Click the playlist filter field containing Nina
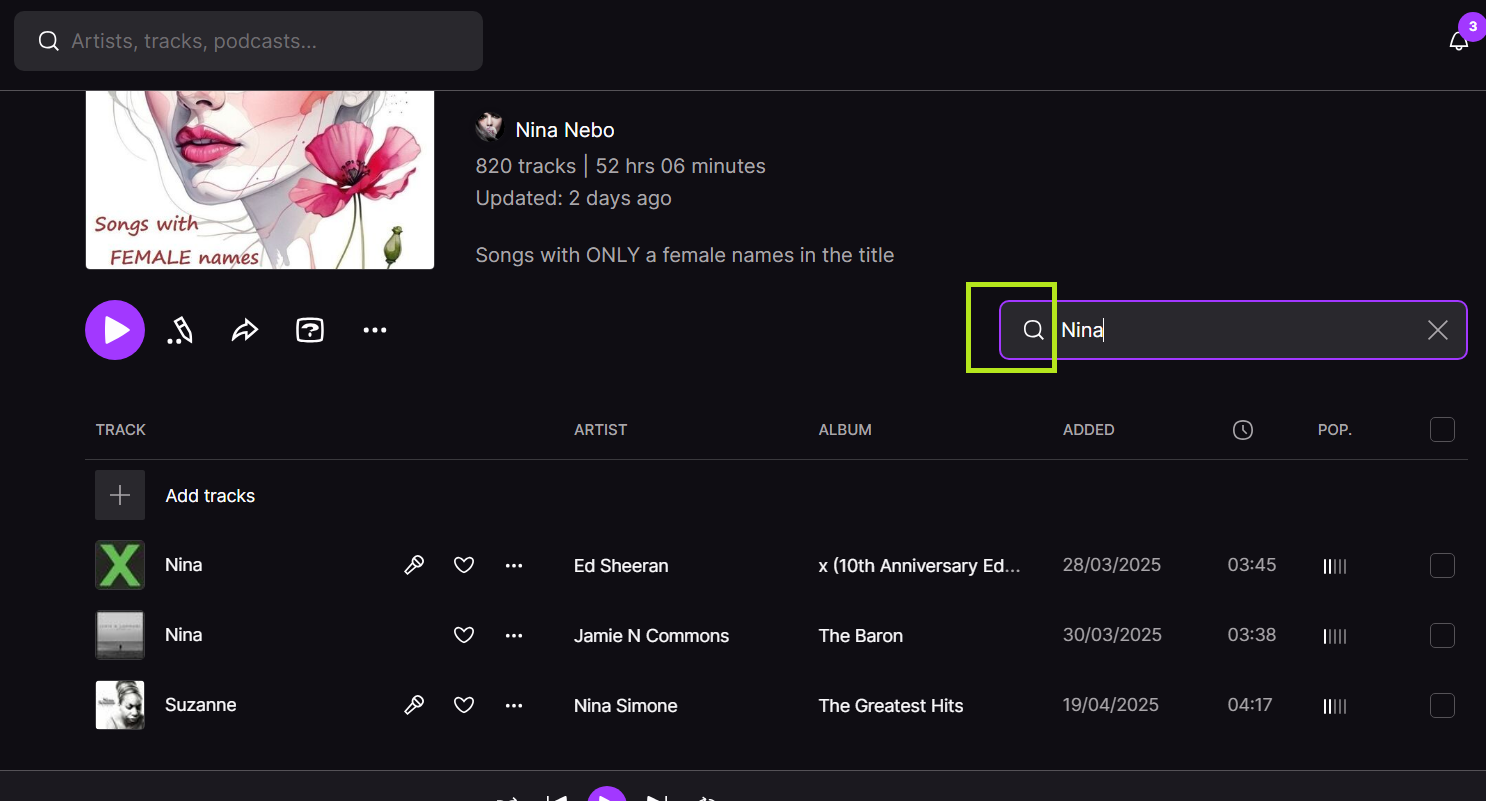The width and height of the screenshot is (1486, 801). pos(1233,330)
